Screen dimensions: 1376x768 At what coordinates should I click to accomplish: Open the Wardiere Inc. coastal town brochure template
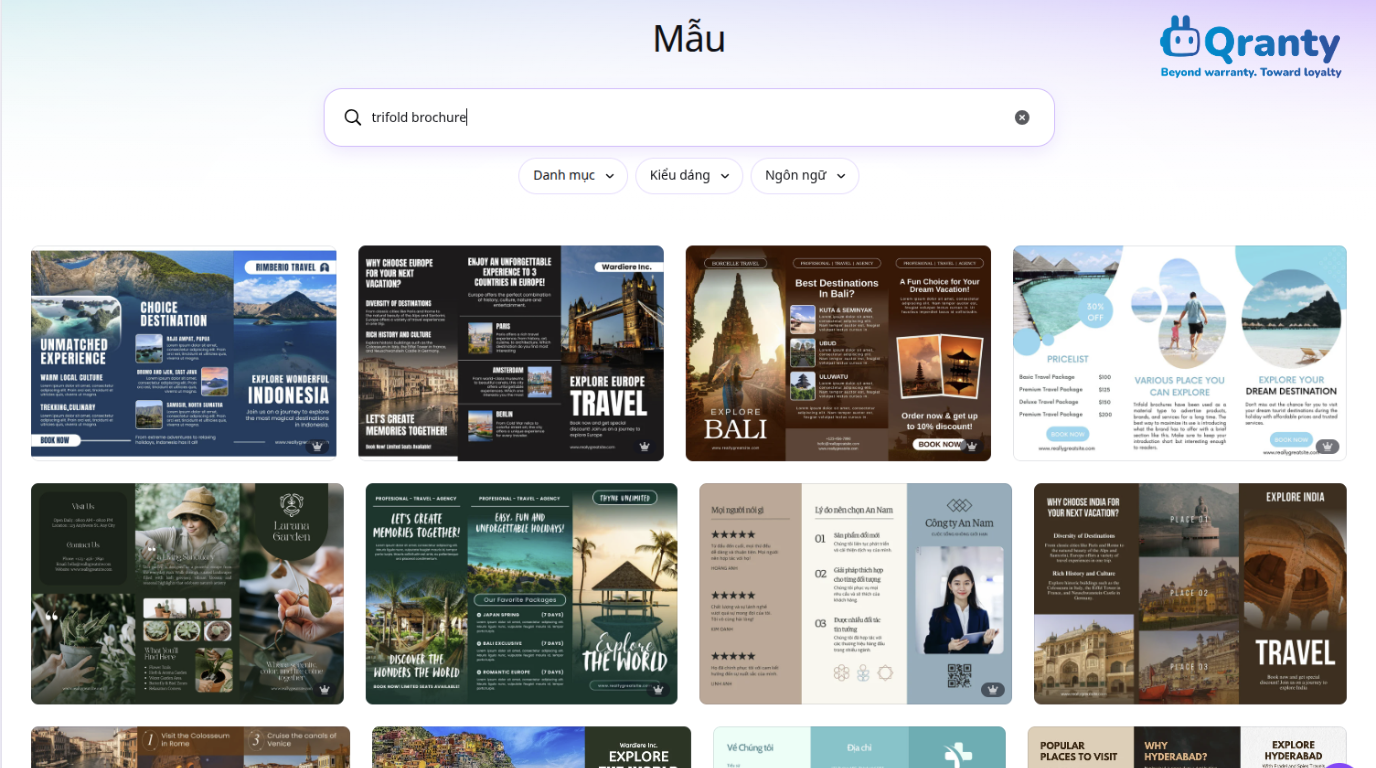531,747
